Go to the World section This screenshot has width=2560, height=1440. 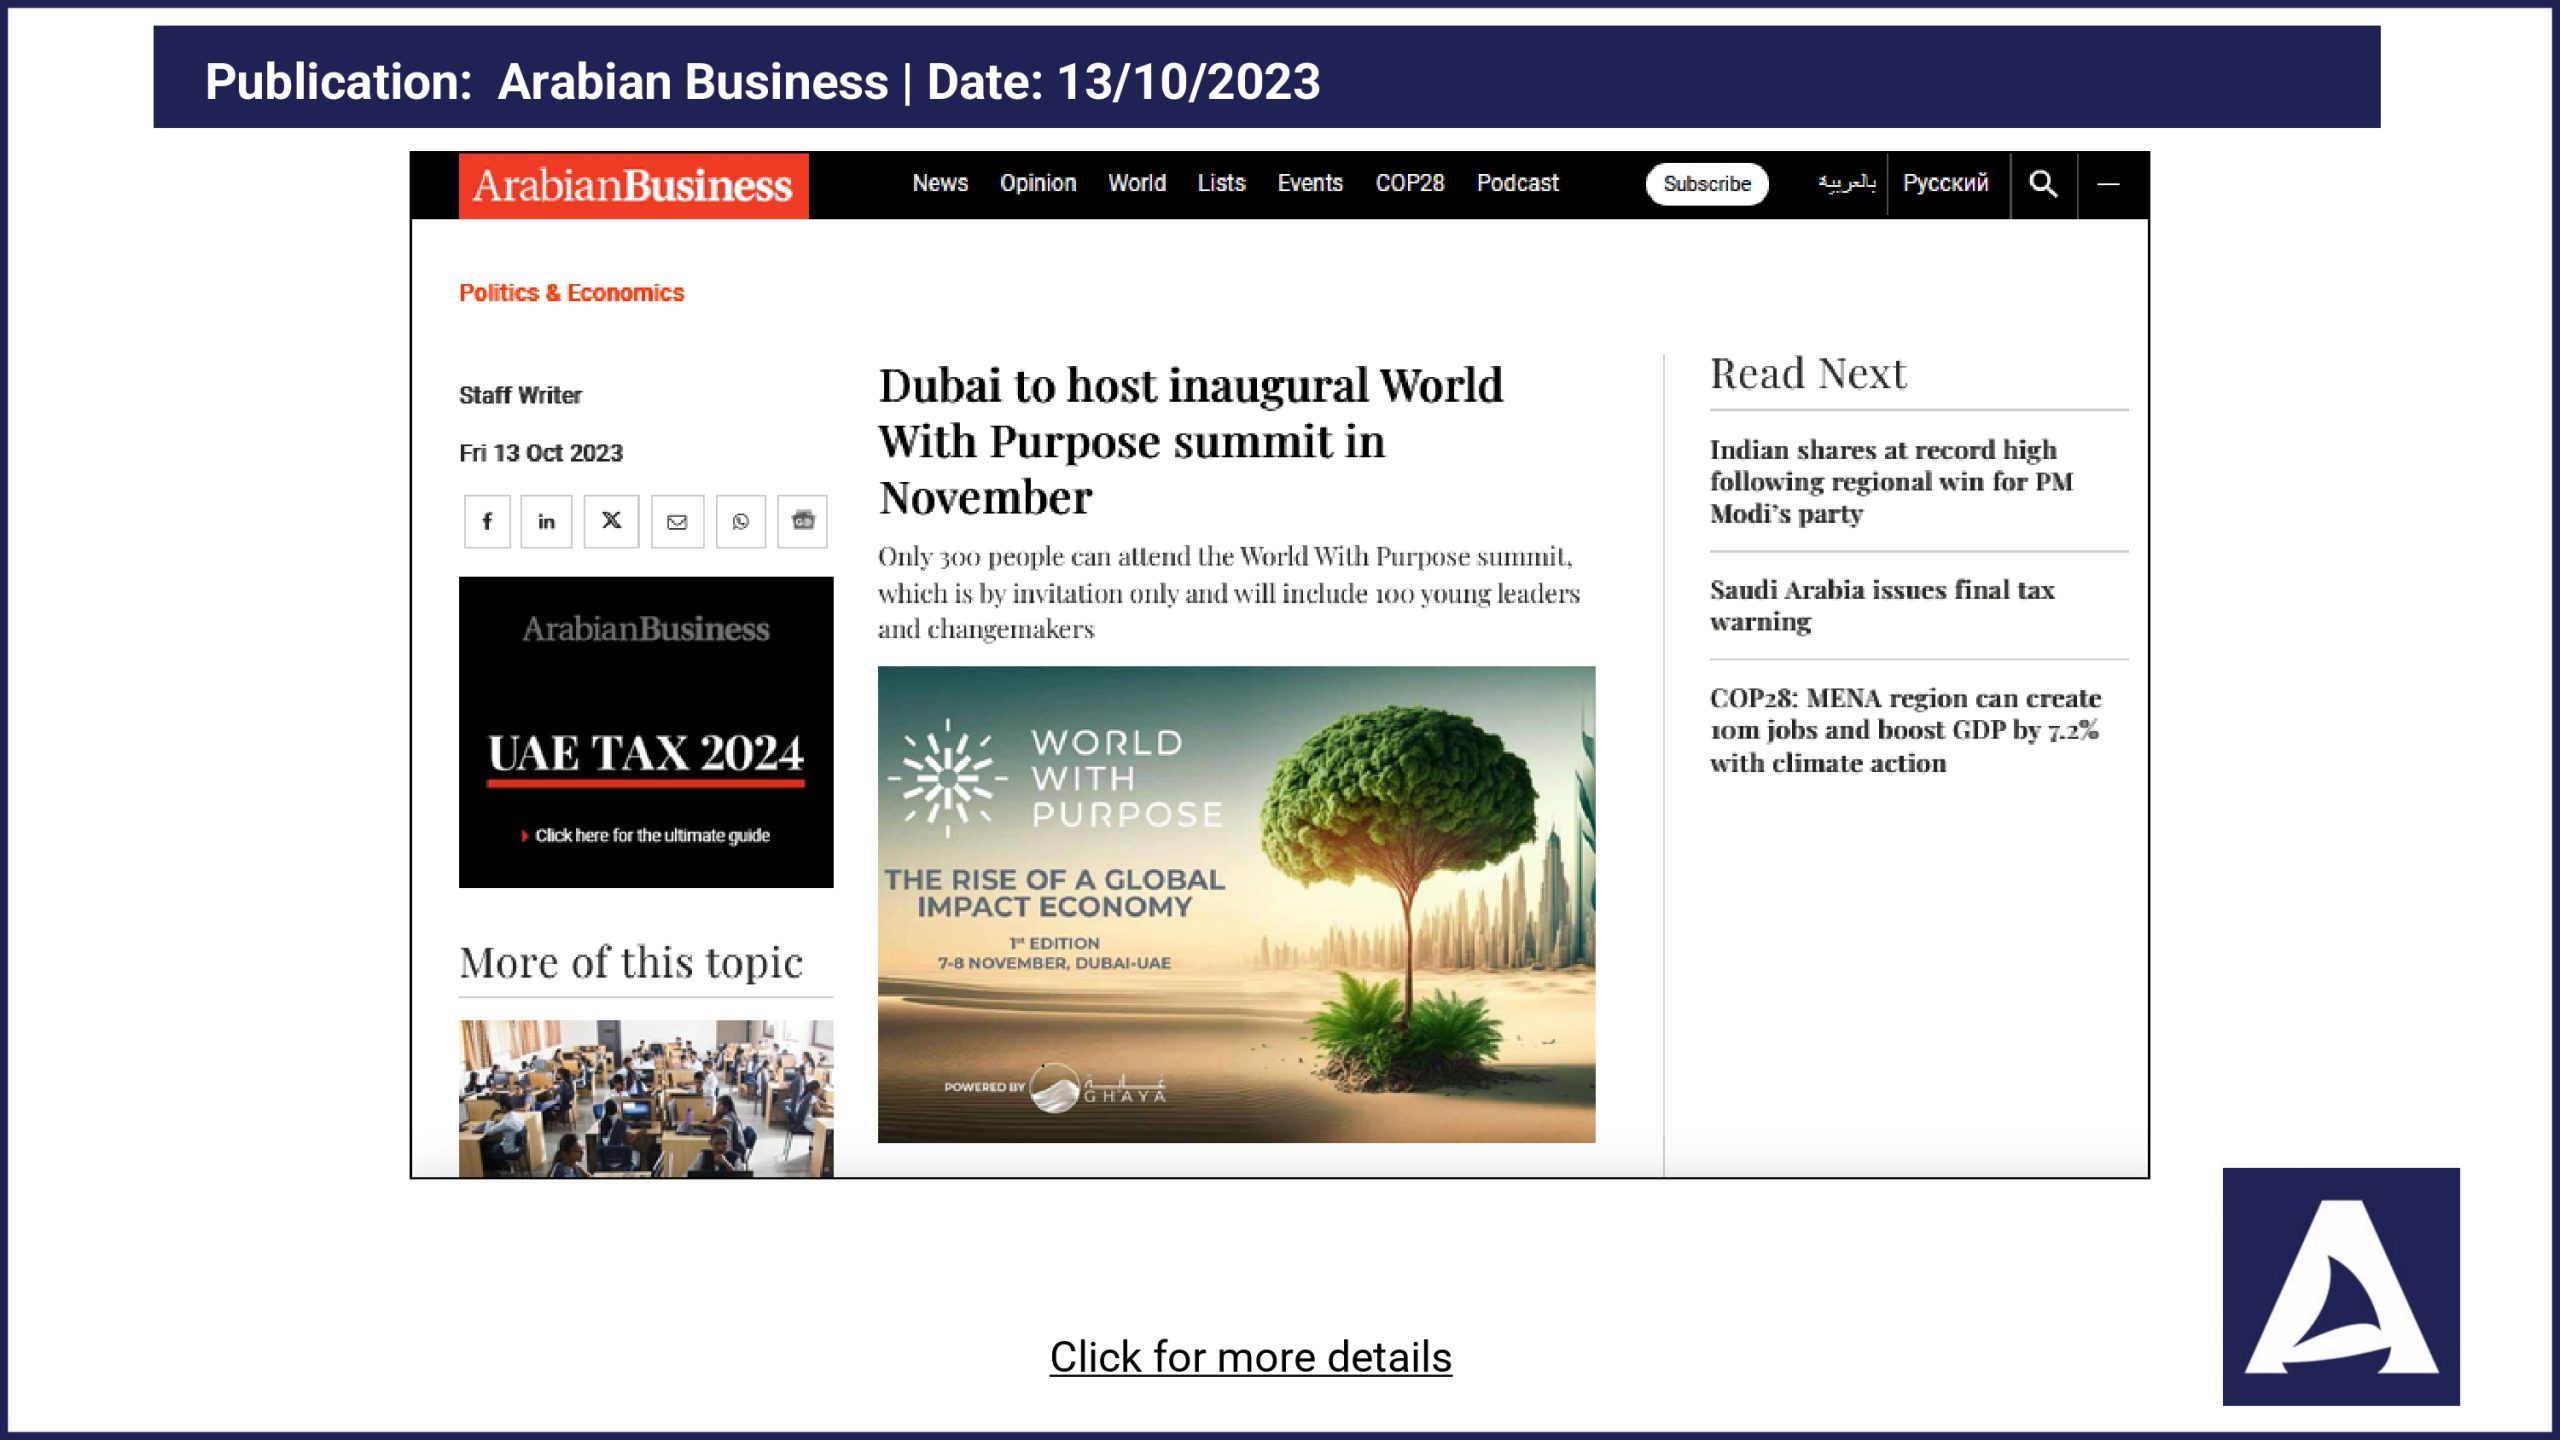pos(1137,183)
